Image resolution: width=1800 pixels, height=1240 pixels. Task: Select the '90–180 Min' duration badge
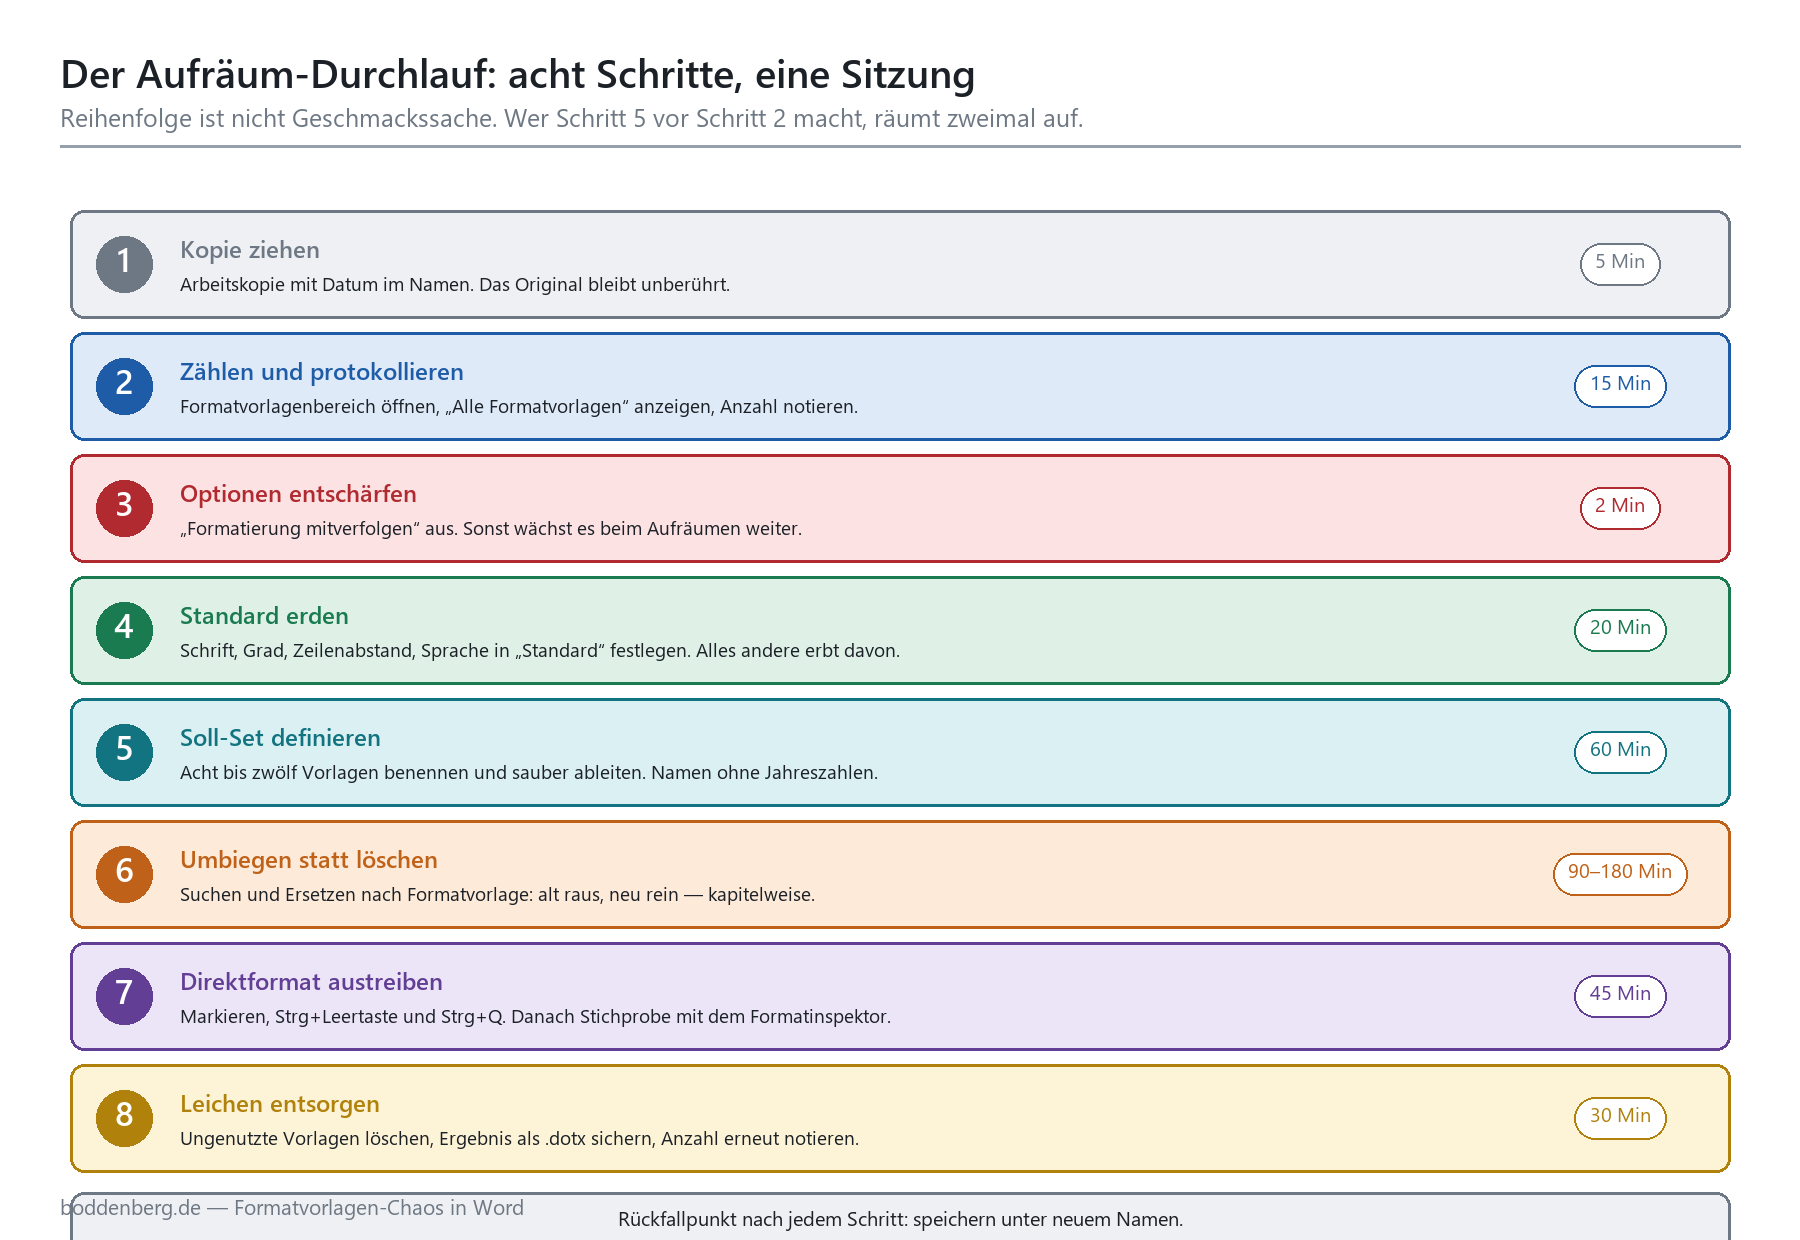1620,874
